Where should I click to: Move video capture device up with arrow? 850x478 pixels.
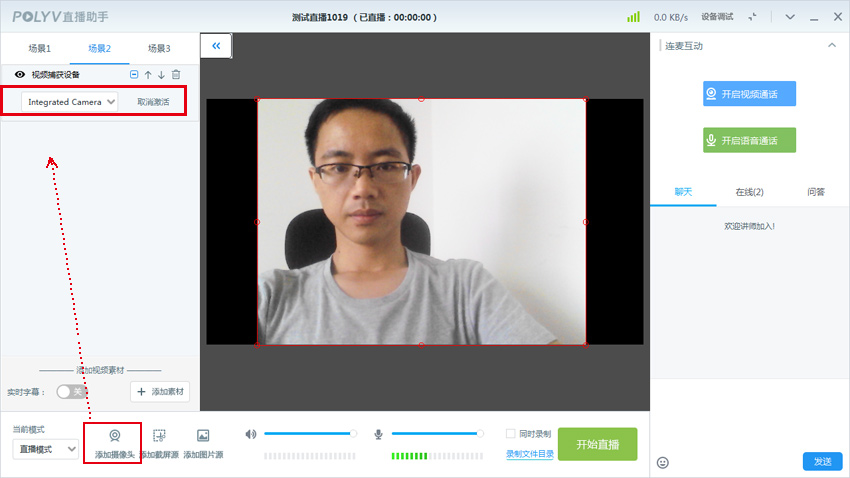(x=148, y=75)
